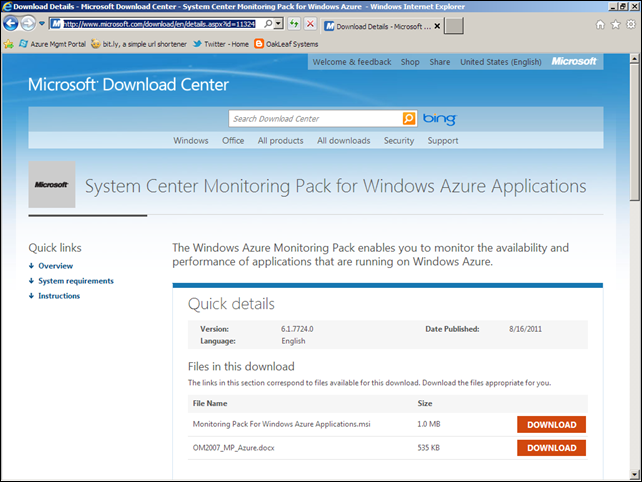The image size is (642, 482).
Task: Select the Download Details browser tab
Action: 380,24
